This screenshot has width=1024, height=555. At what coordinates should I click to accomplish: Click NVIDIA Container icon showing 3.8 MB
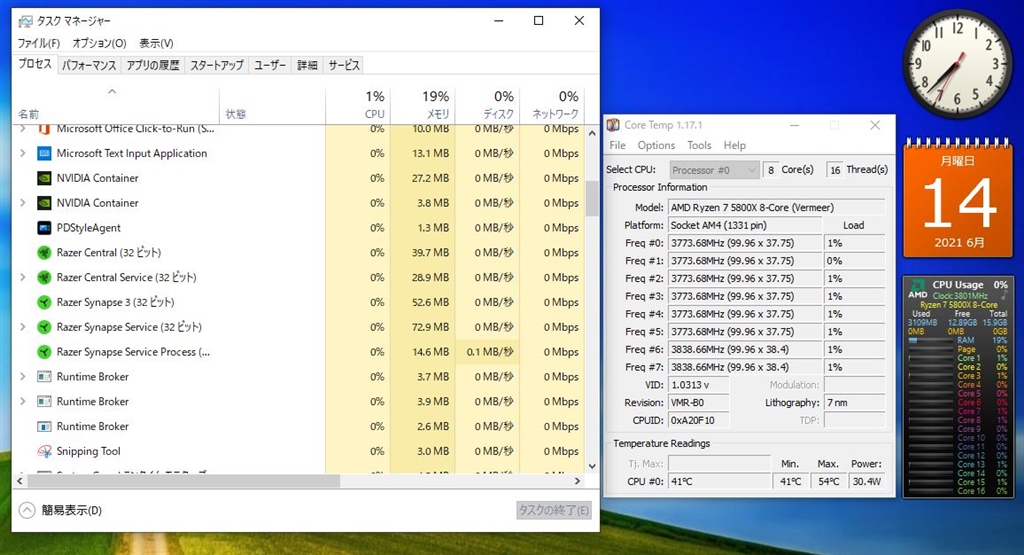coord(44,203)
